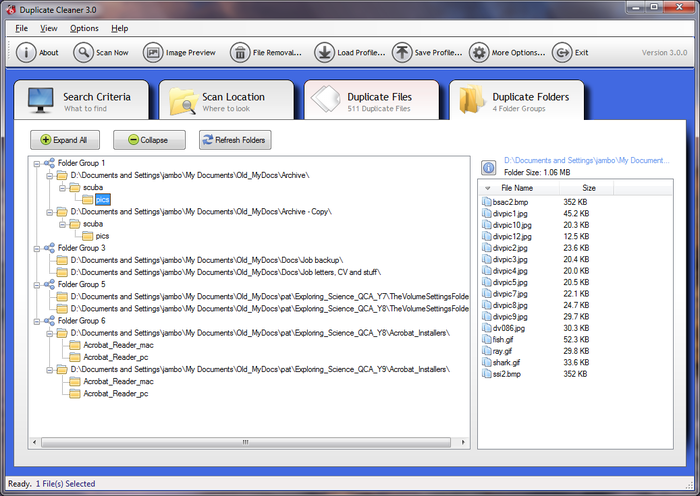Click the fish.gif file icon
700x496 pixels.
coord(487,339)
